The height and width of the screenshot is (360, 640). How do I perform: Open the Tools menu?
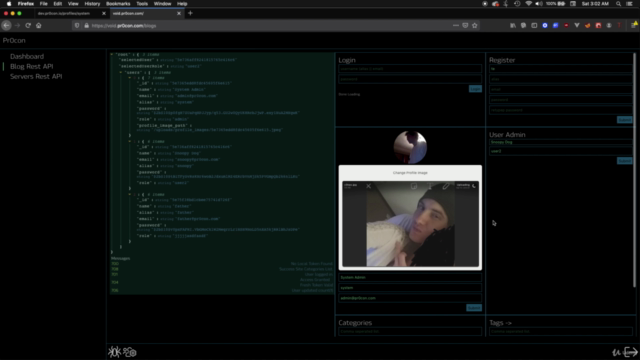coord(142,4)
